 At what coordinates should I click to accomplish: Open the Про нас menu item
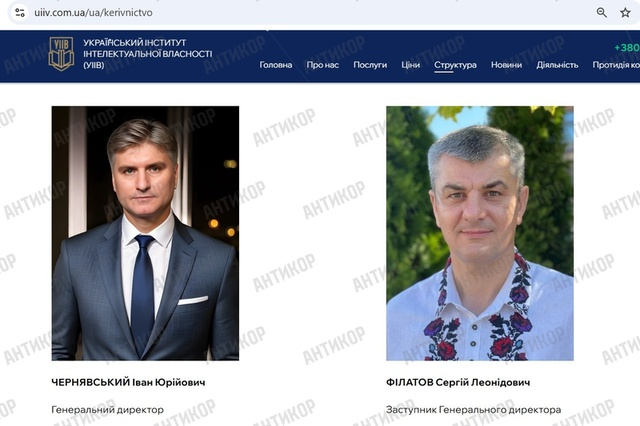pyautogui.click(x=322, y=65)
